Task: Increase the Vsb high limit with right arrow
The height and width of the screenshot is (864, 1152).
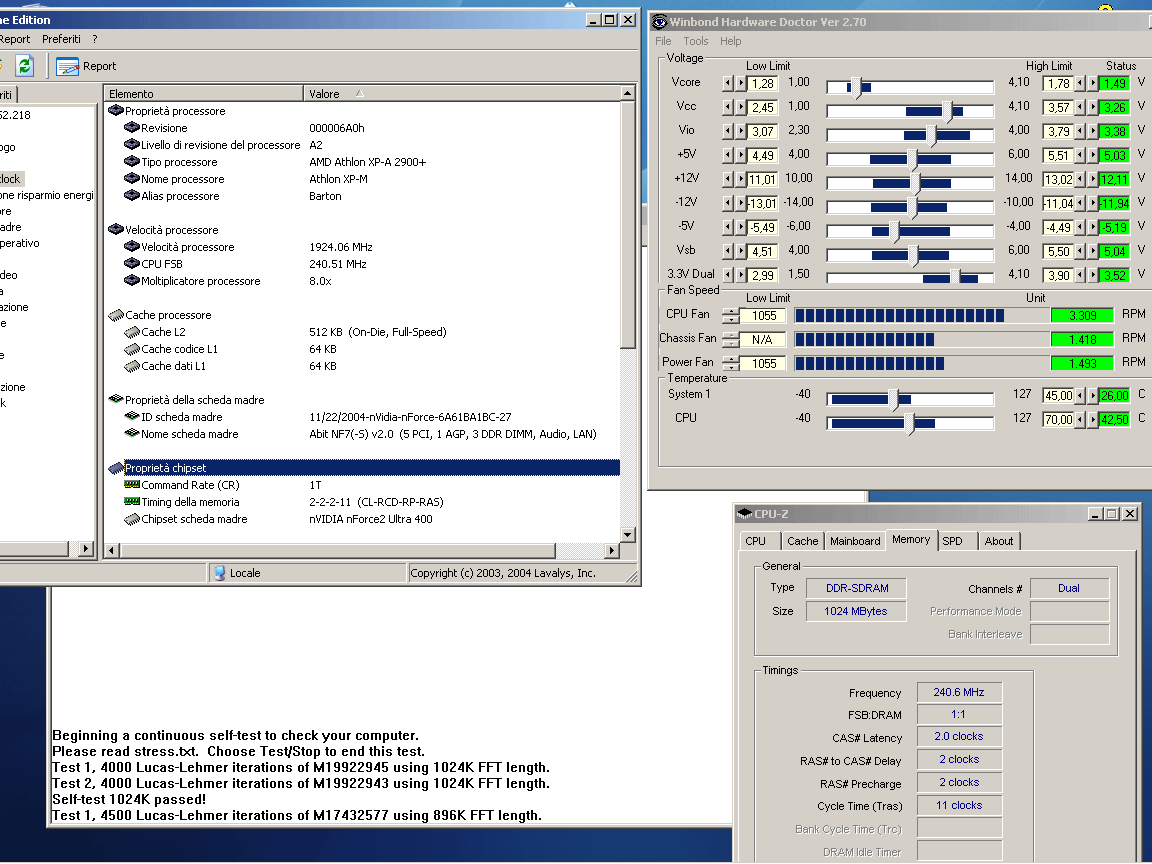Action: (x=1092, y=251)
